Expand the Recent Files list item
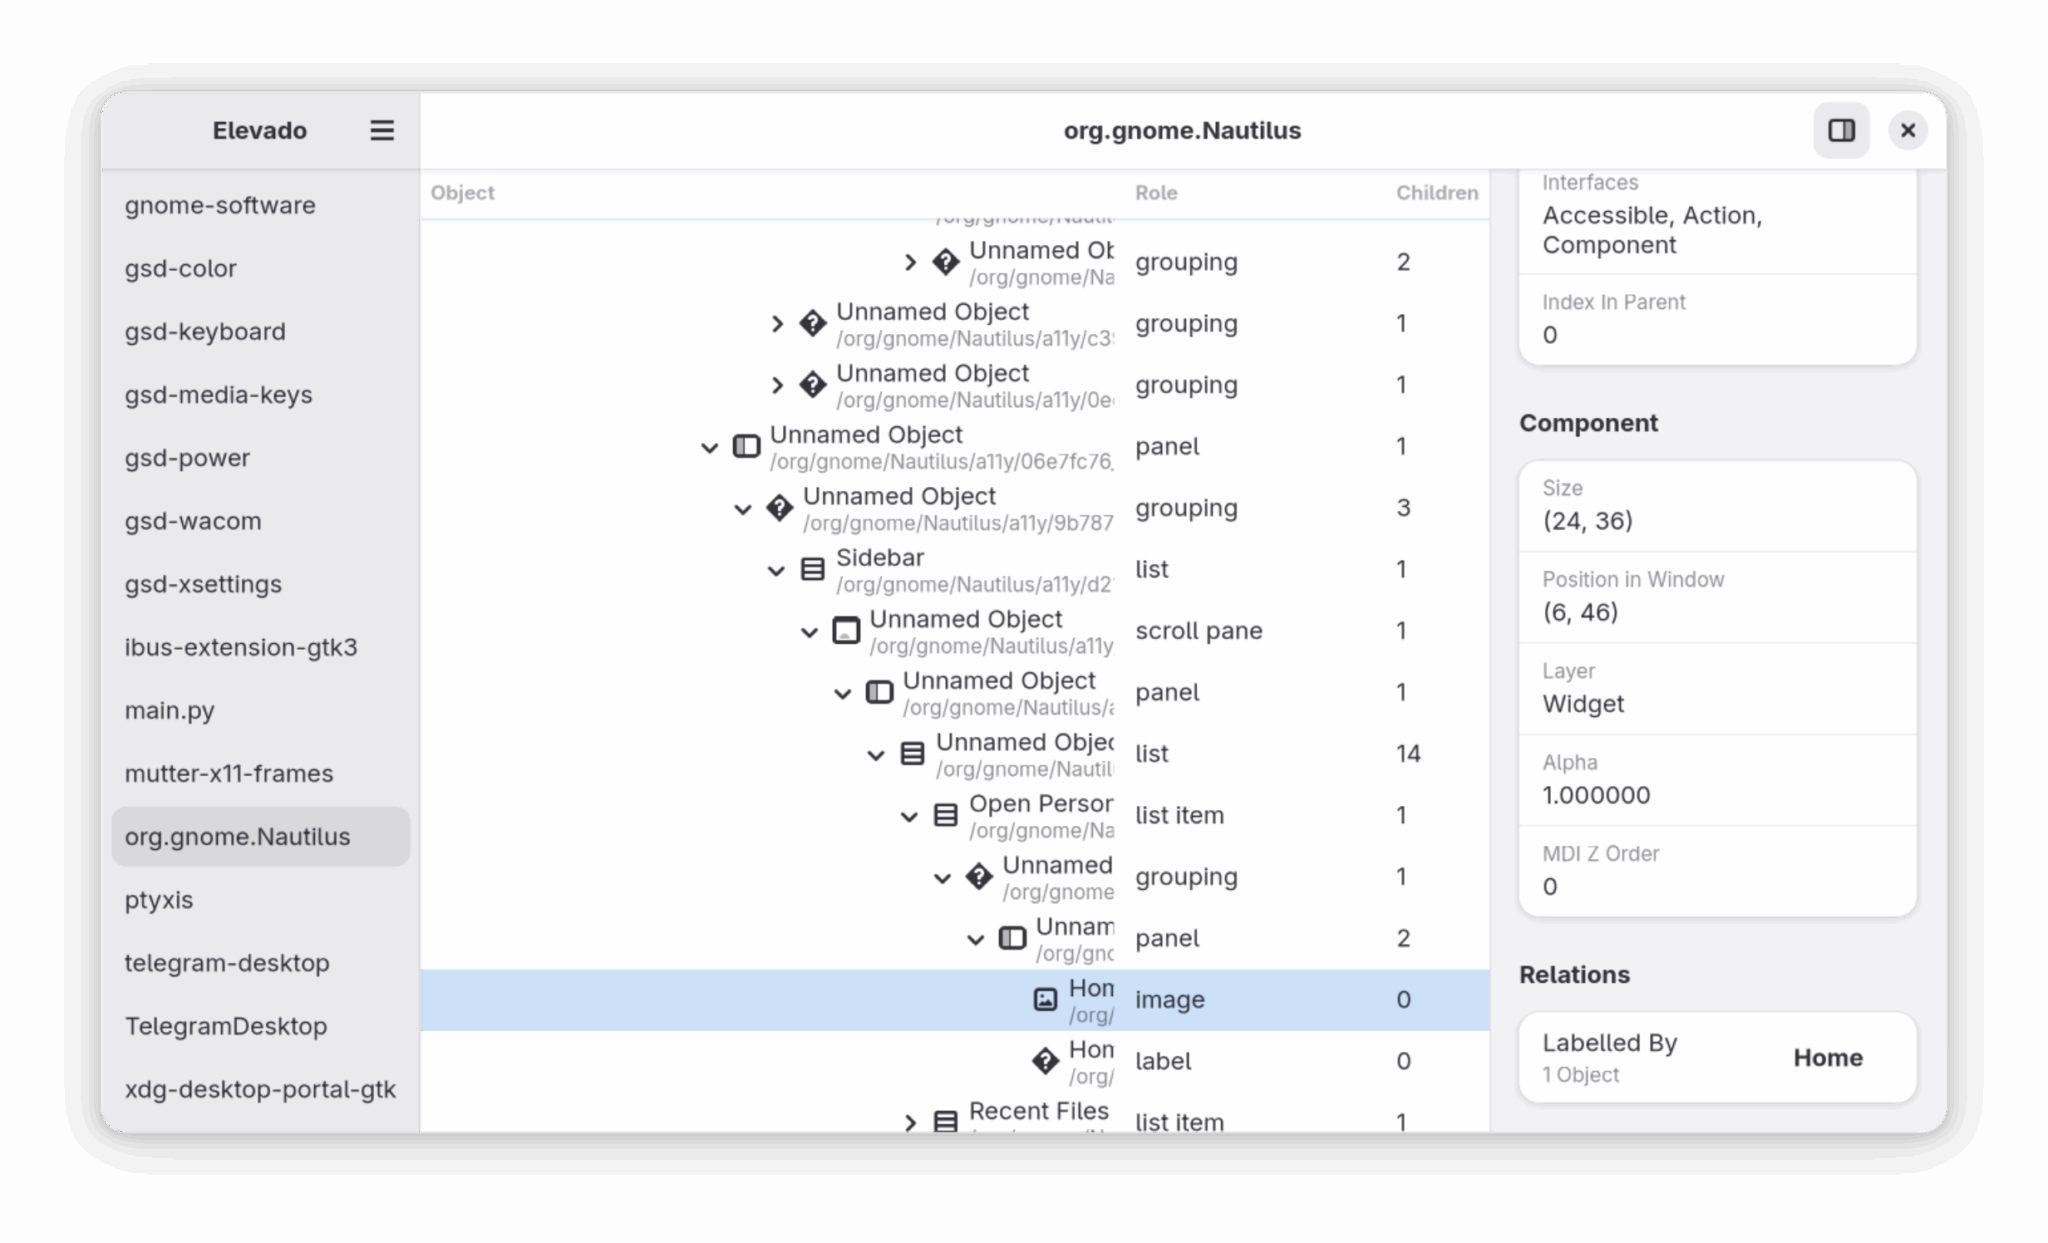 click(x=909, y=1122)
